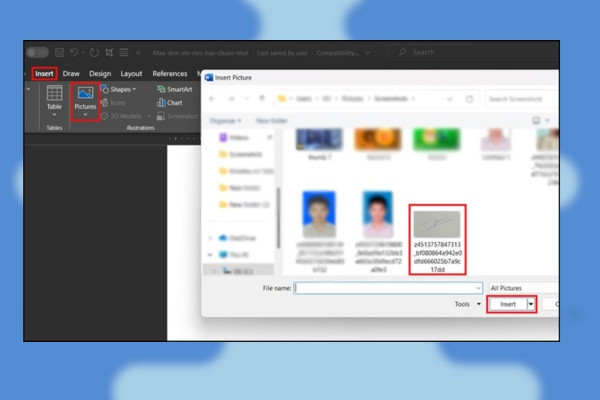This screenshot has width=600, height=400.
Task: Click the Screenshot tool in ribbon
Action: 177,116
